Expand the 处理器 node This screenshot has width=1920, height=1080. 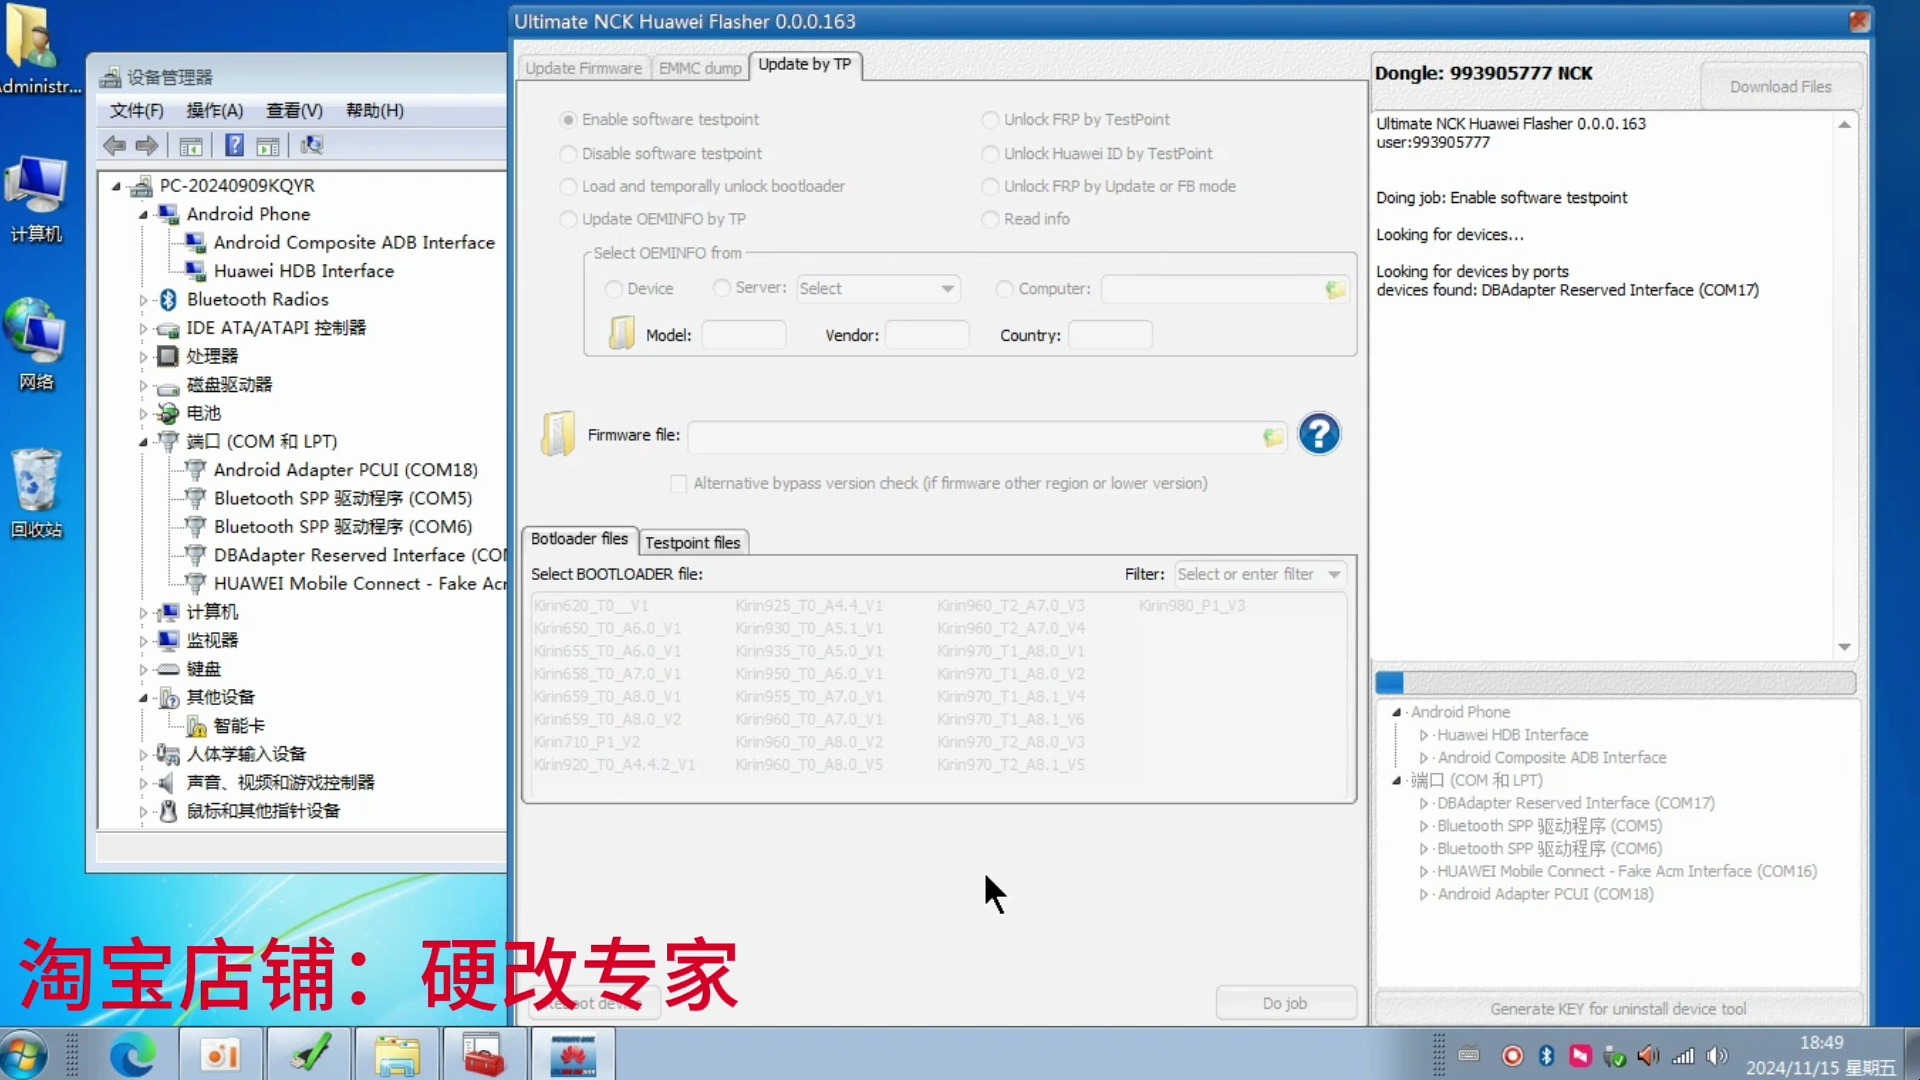(x=143, y=357)
